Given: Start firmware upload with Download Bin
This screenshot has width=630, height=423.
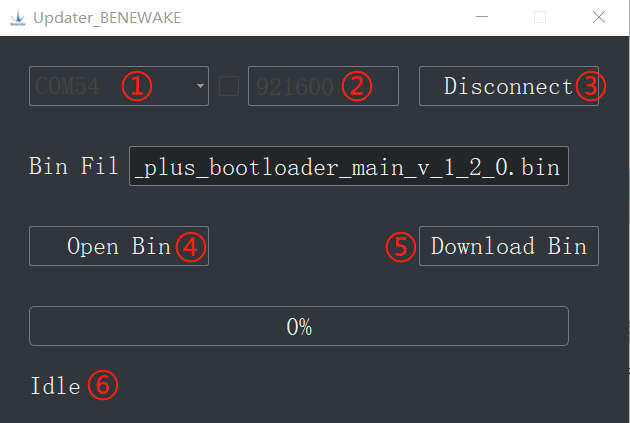Looking at the screenshot, I should point(509,246).
